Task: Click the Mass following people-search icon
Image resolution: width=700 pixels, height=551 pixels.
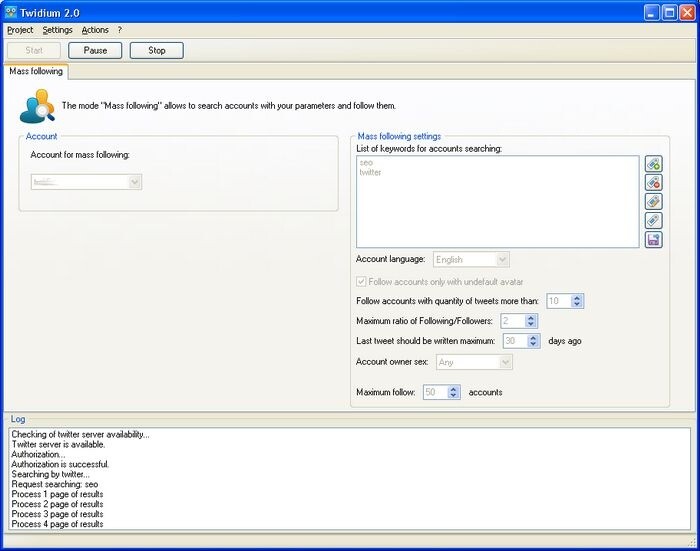Action: point(38,106)
